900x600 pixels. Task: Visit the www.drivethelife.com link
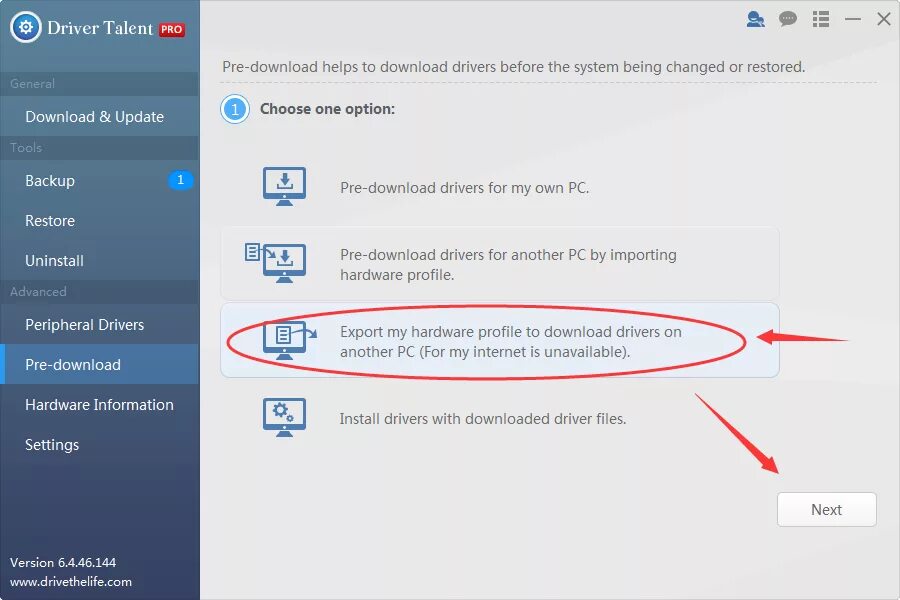pos(71,582)
